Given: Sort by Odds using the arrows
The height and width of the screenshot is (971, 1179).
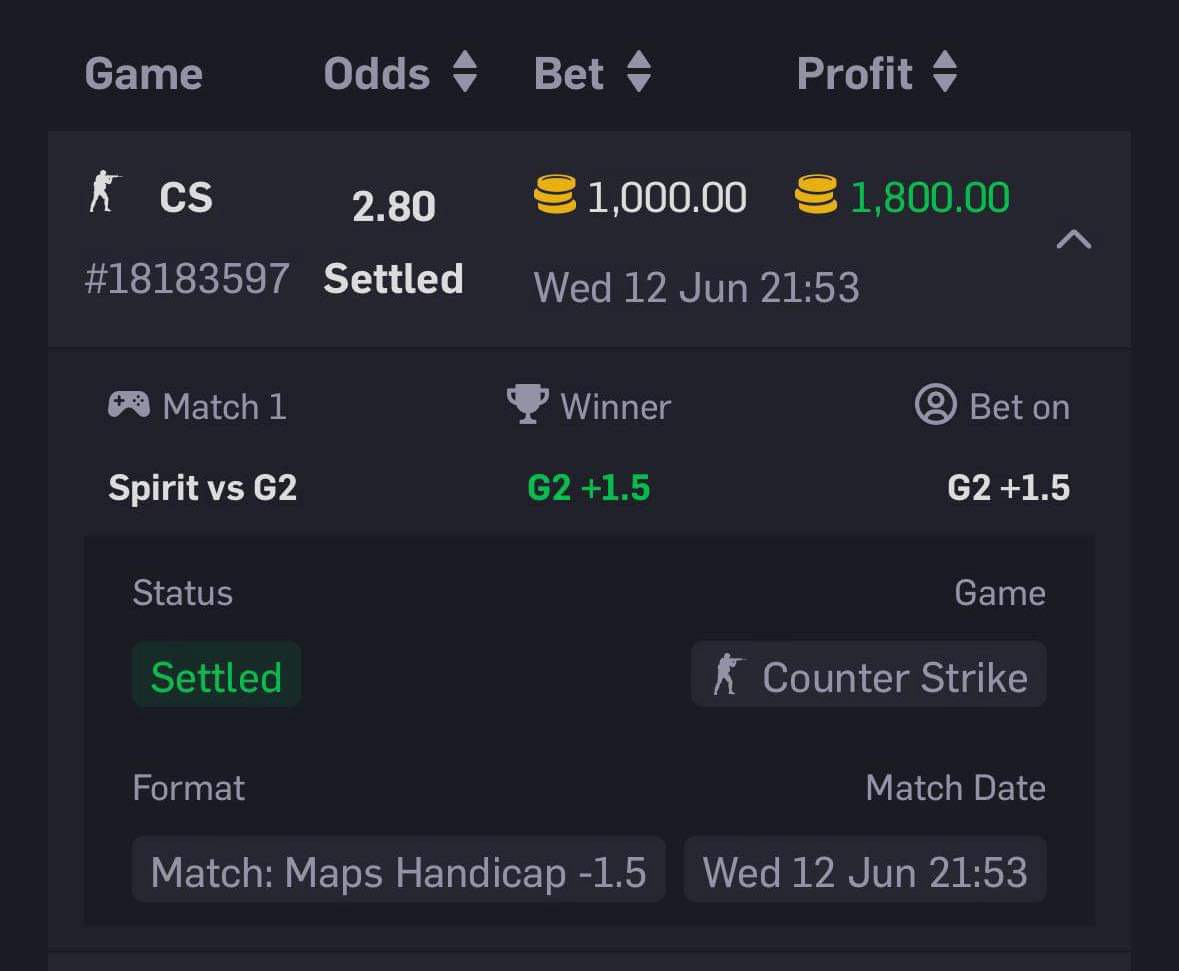Looking at the screenshot, I should 465,71.
